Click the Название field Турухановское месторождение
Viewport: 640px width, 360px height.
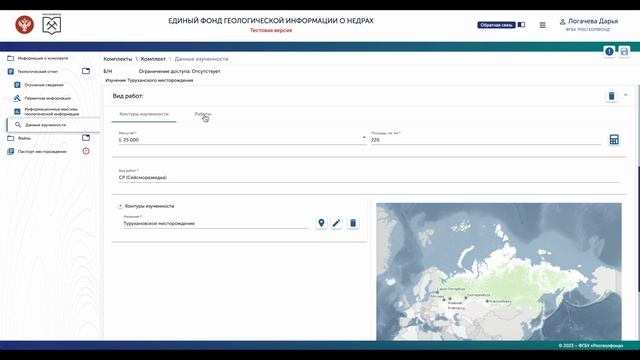215,223
